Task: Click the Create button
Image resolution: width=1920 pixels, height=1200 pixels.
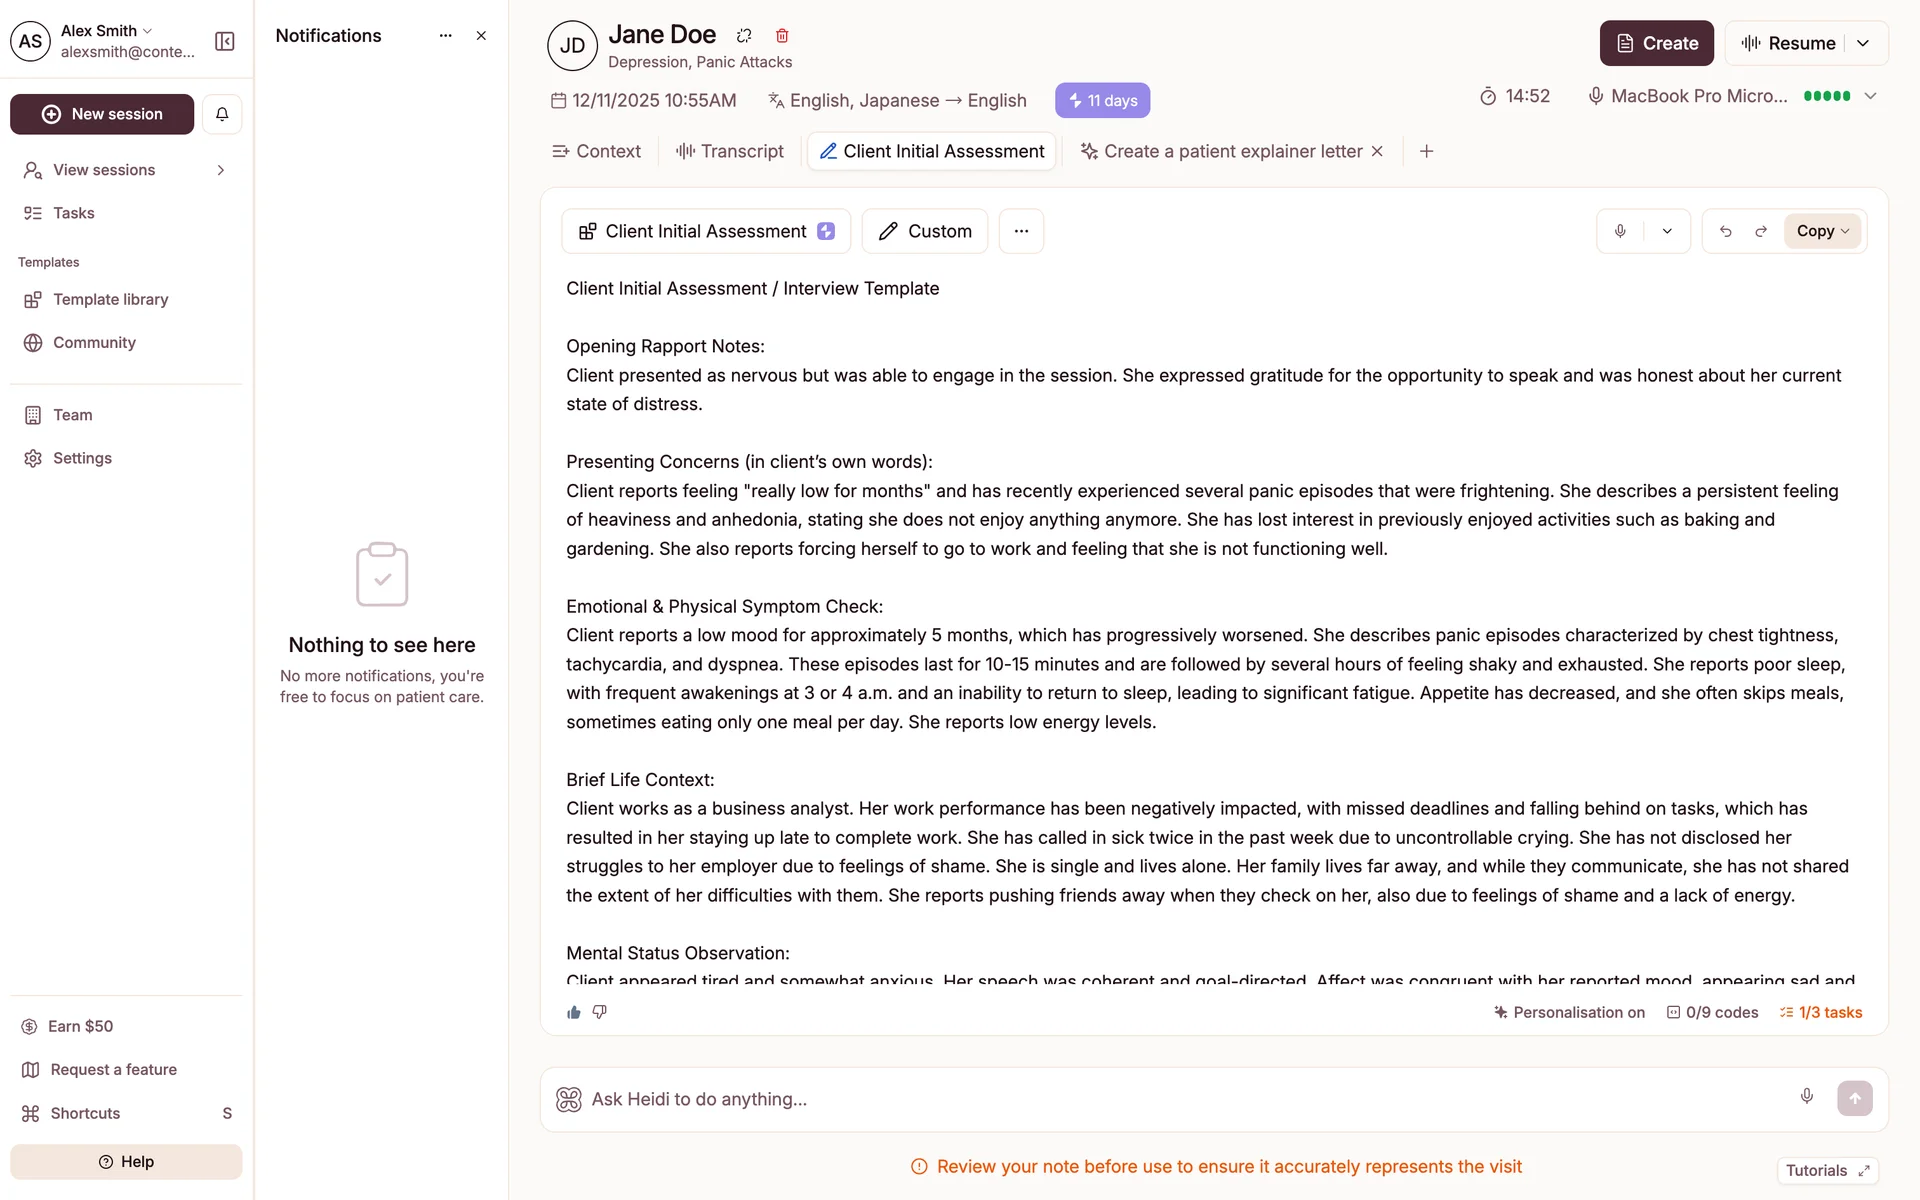Action: (x=1656, y=43)
